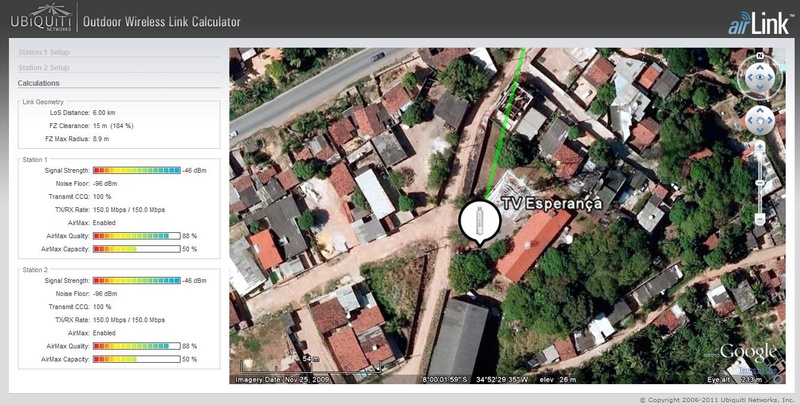Click FZ Clearance value 15 m (184 %)

(x=113, y=125)
